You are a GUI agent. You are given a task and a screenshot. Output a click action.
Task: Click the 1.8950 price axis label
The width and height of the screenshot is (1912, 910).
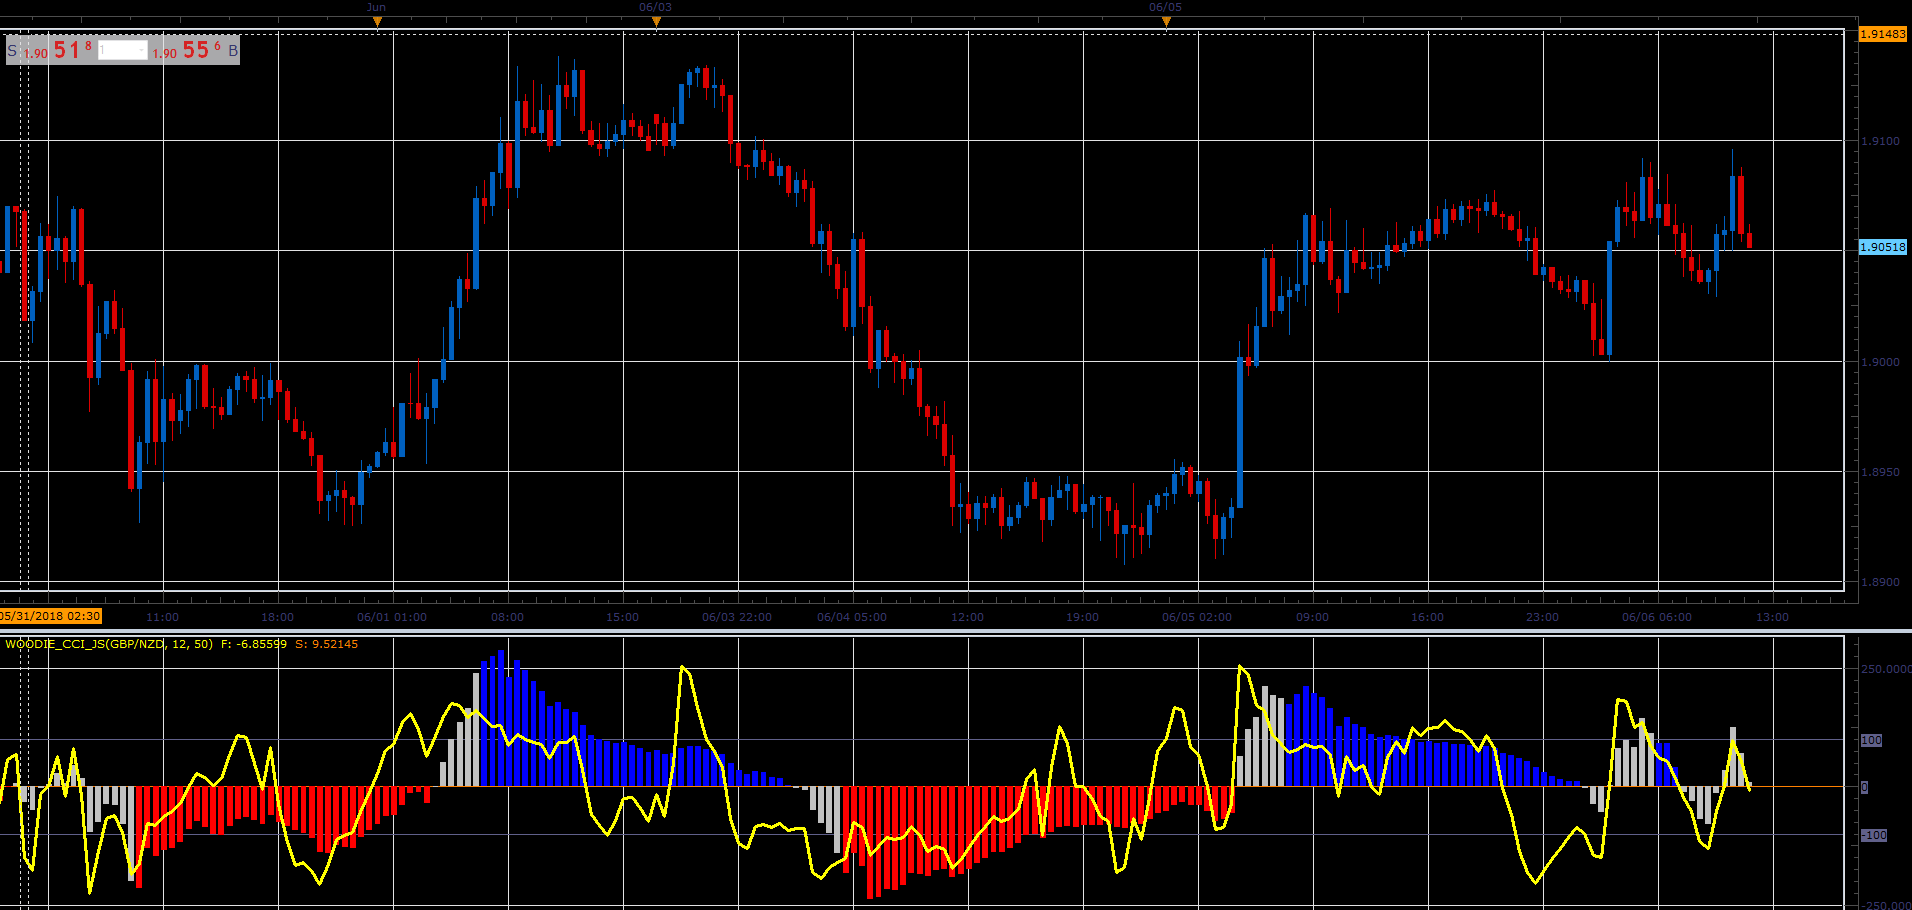pos(1880,472)
